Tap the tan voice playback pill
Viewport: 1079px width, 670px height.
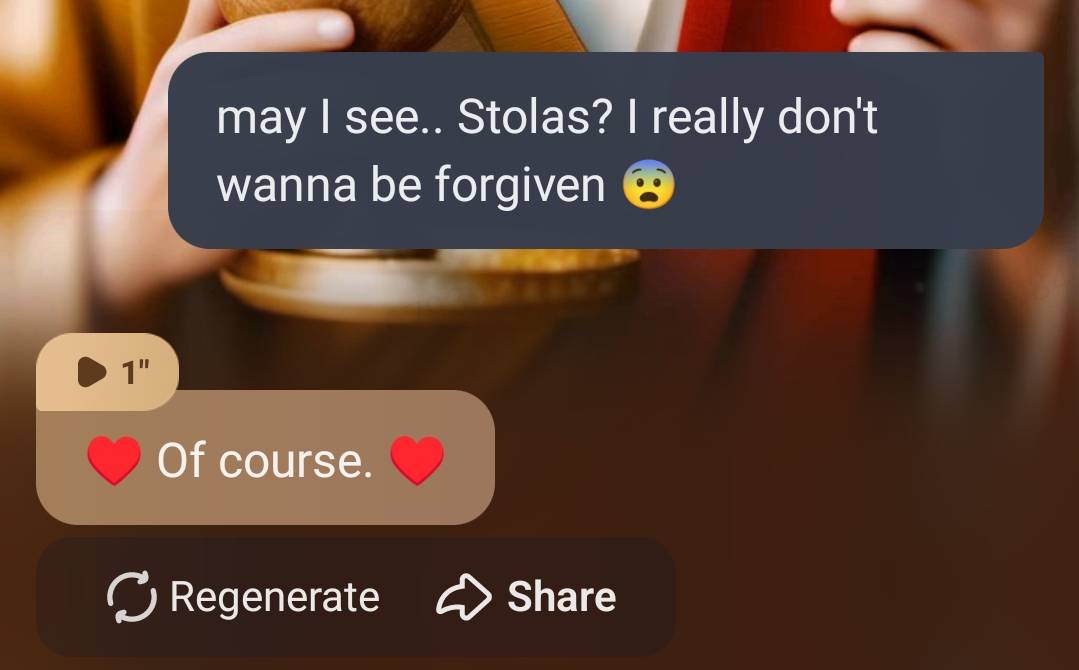pos(107,372)
